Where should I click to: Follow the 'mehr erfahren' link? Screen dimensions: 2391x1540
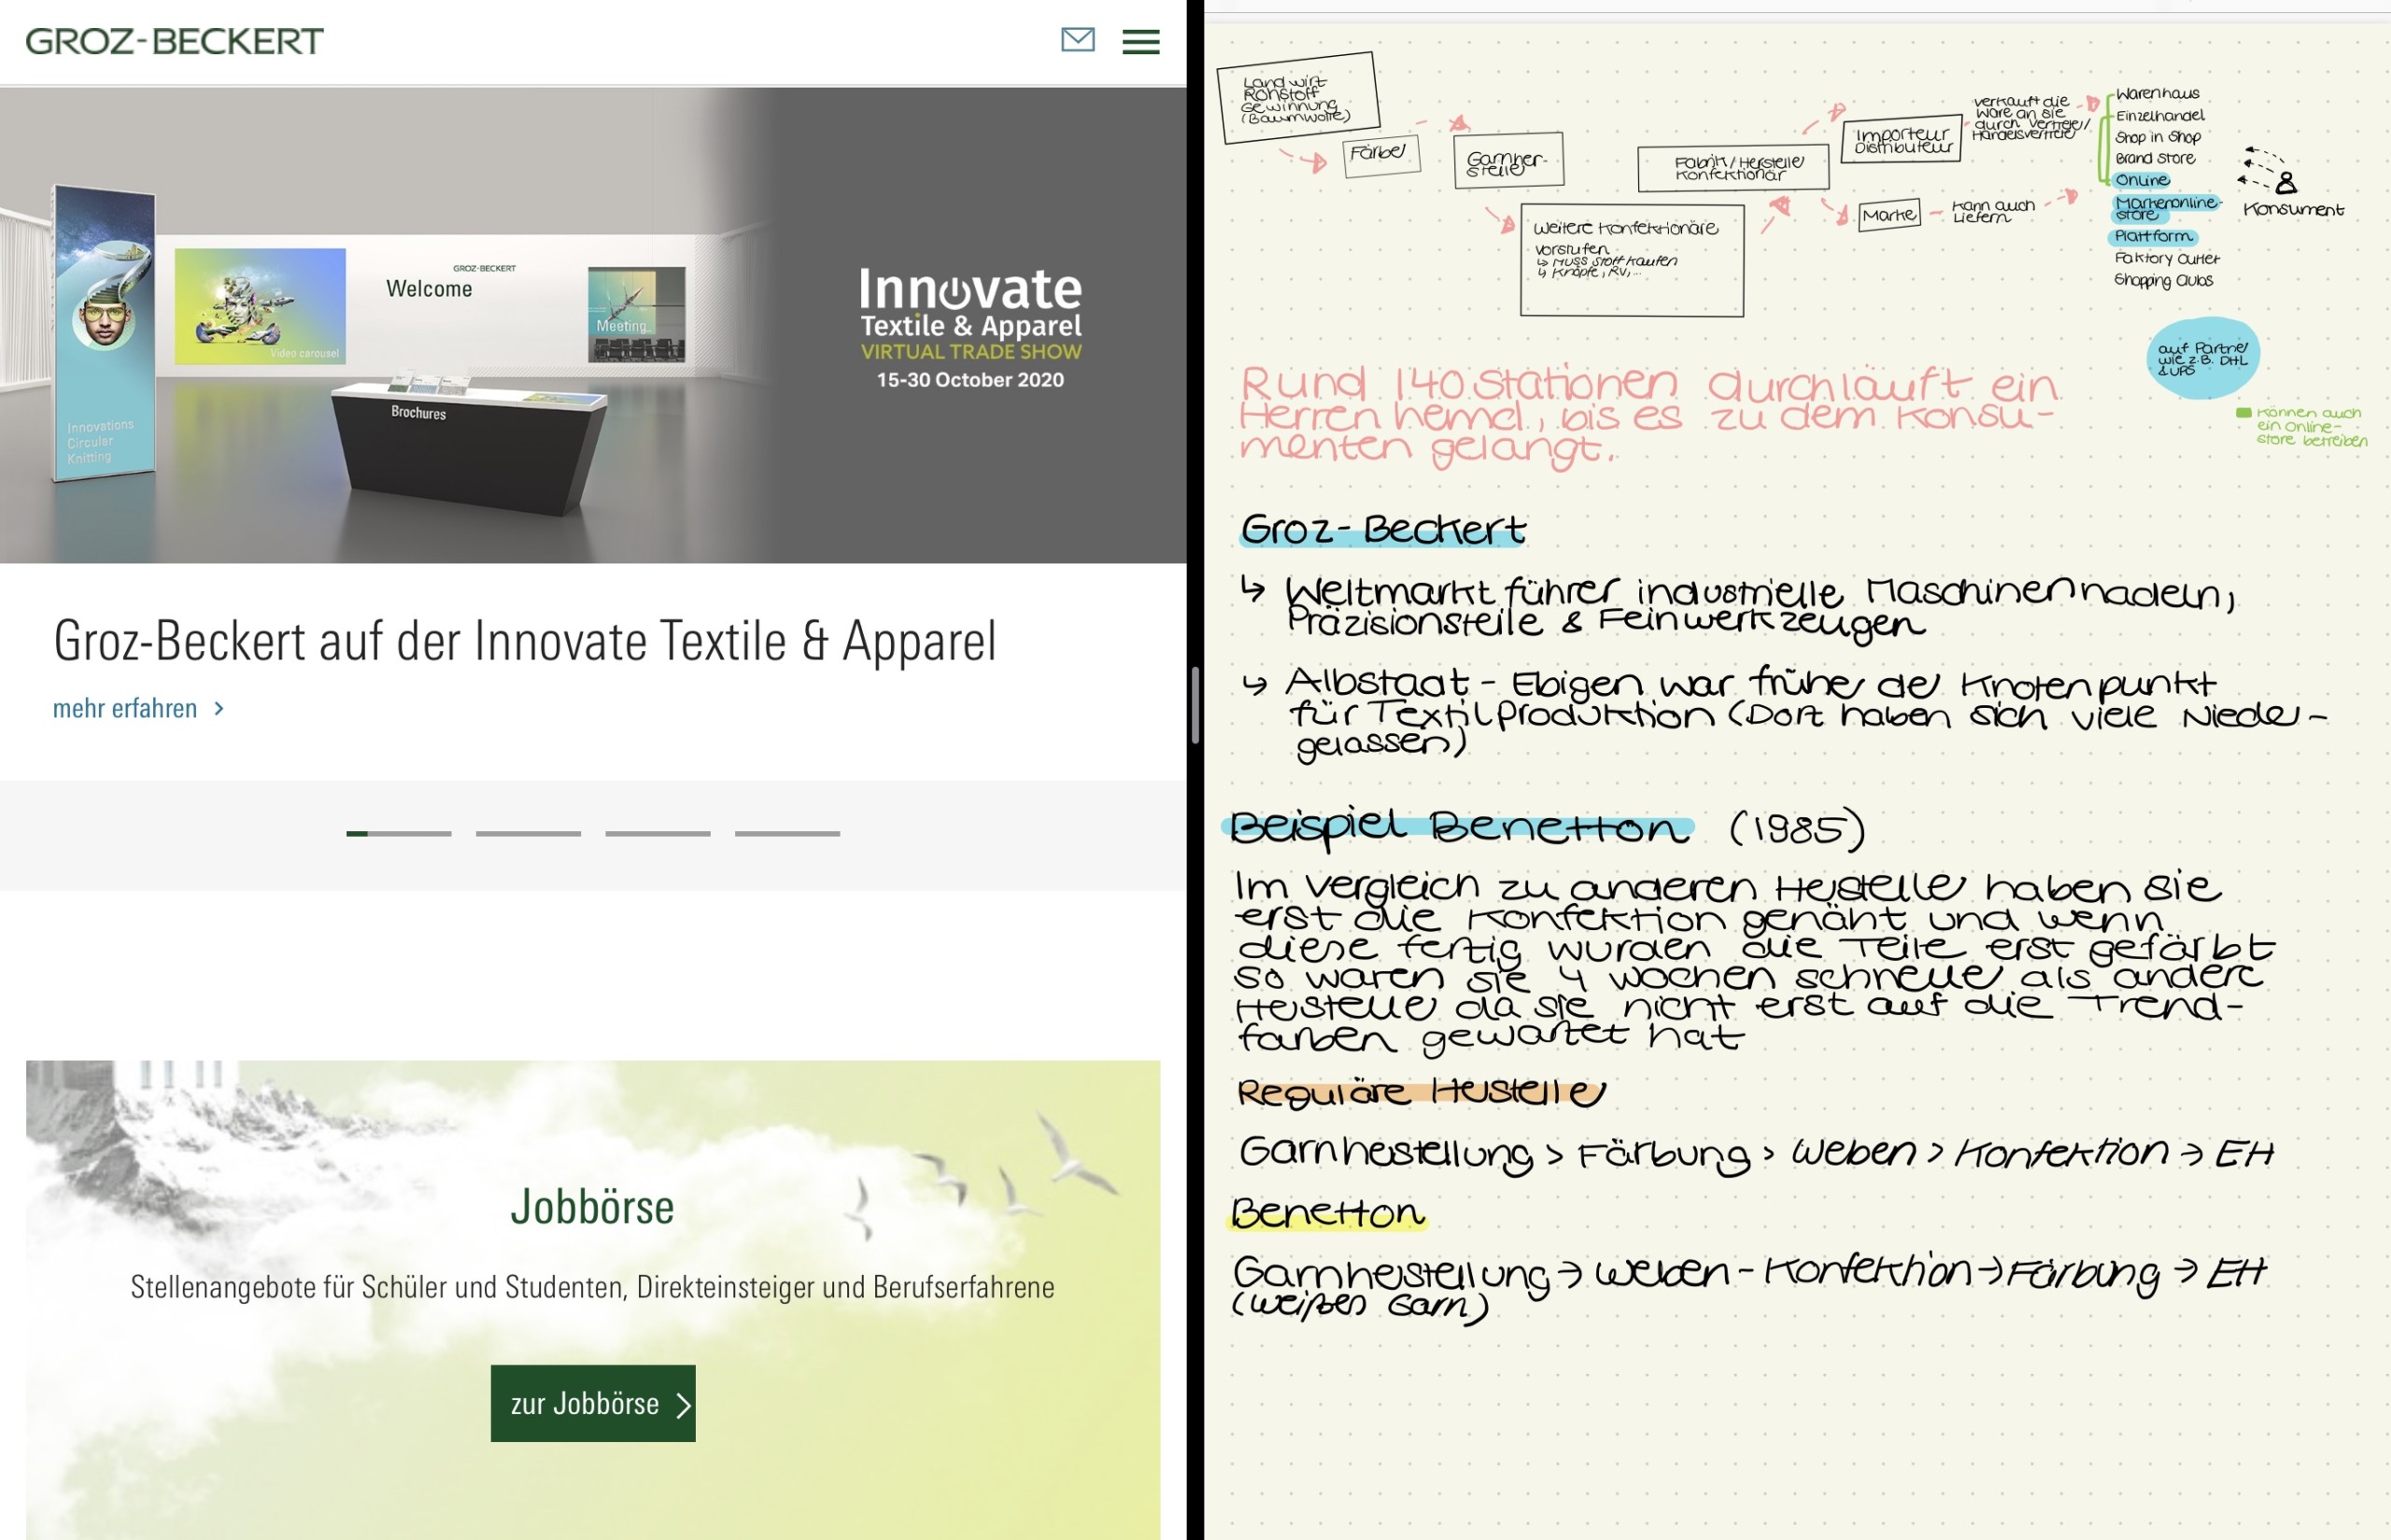point(125,708)
